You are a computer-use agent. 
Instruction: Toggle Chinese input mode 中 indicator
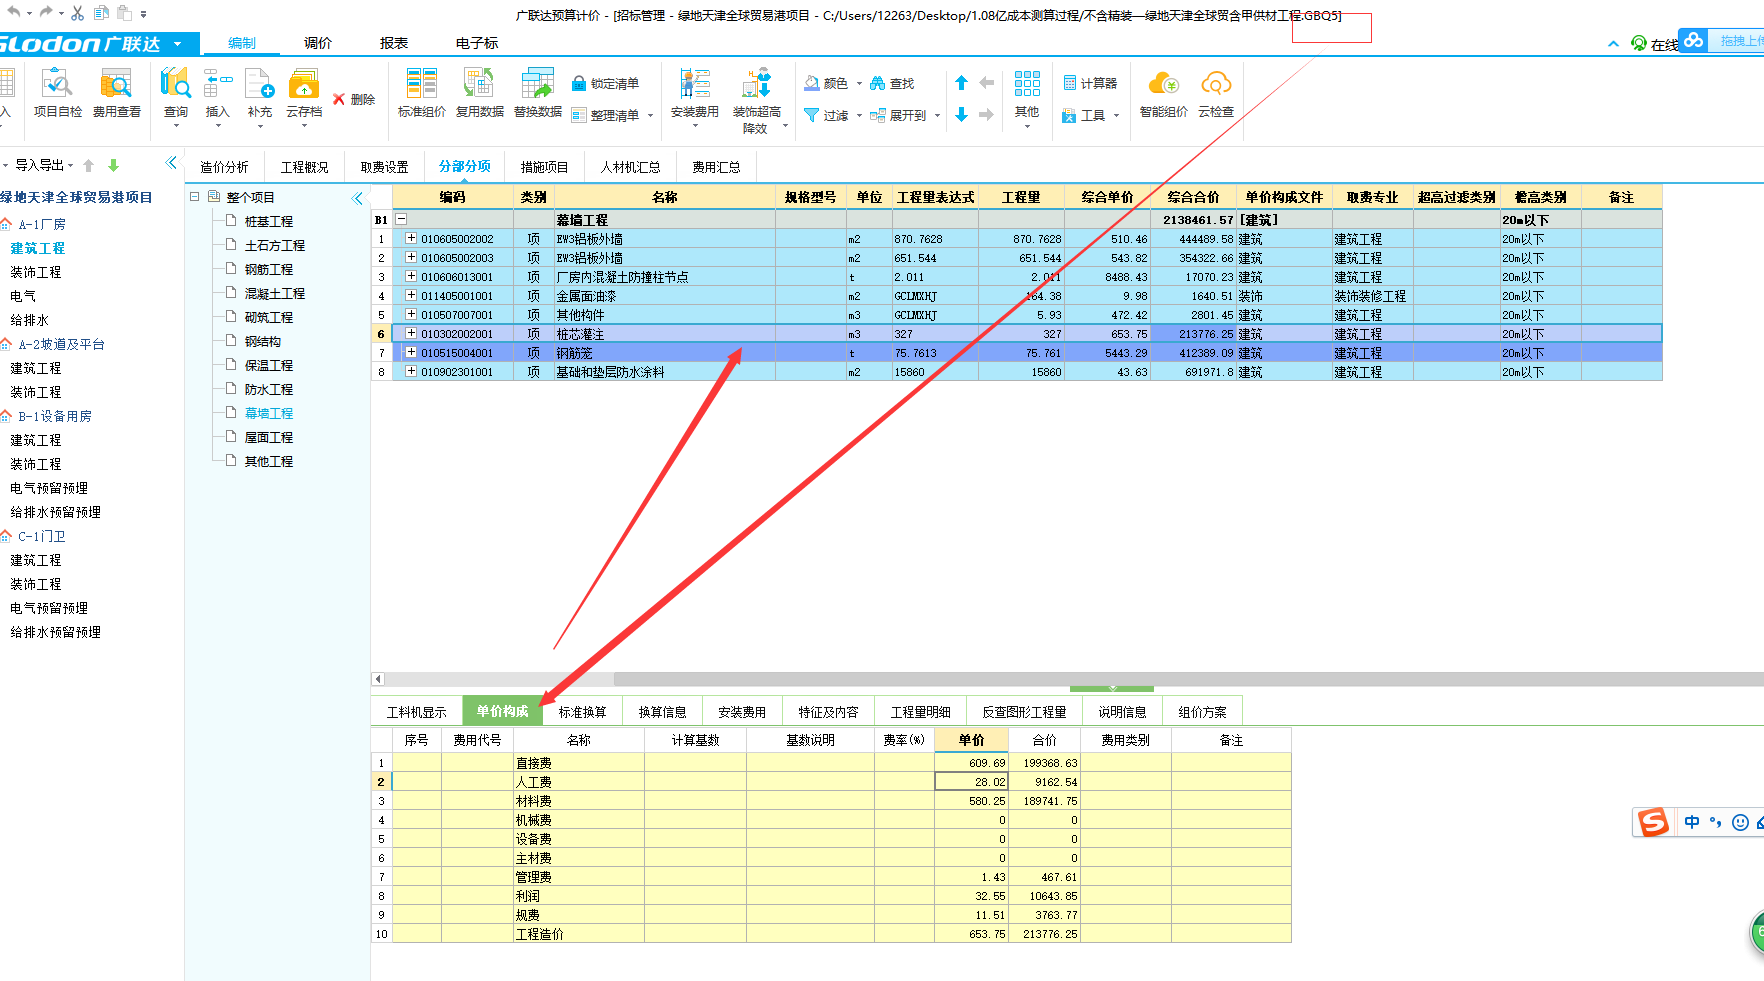point(1692,822)
